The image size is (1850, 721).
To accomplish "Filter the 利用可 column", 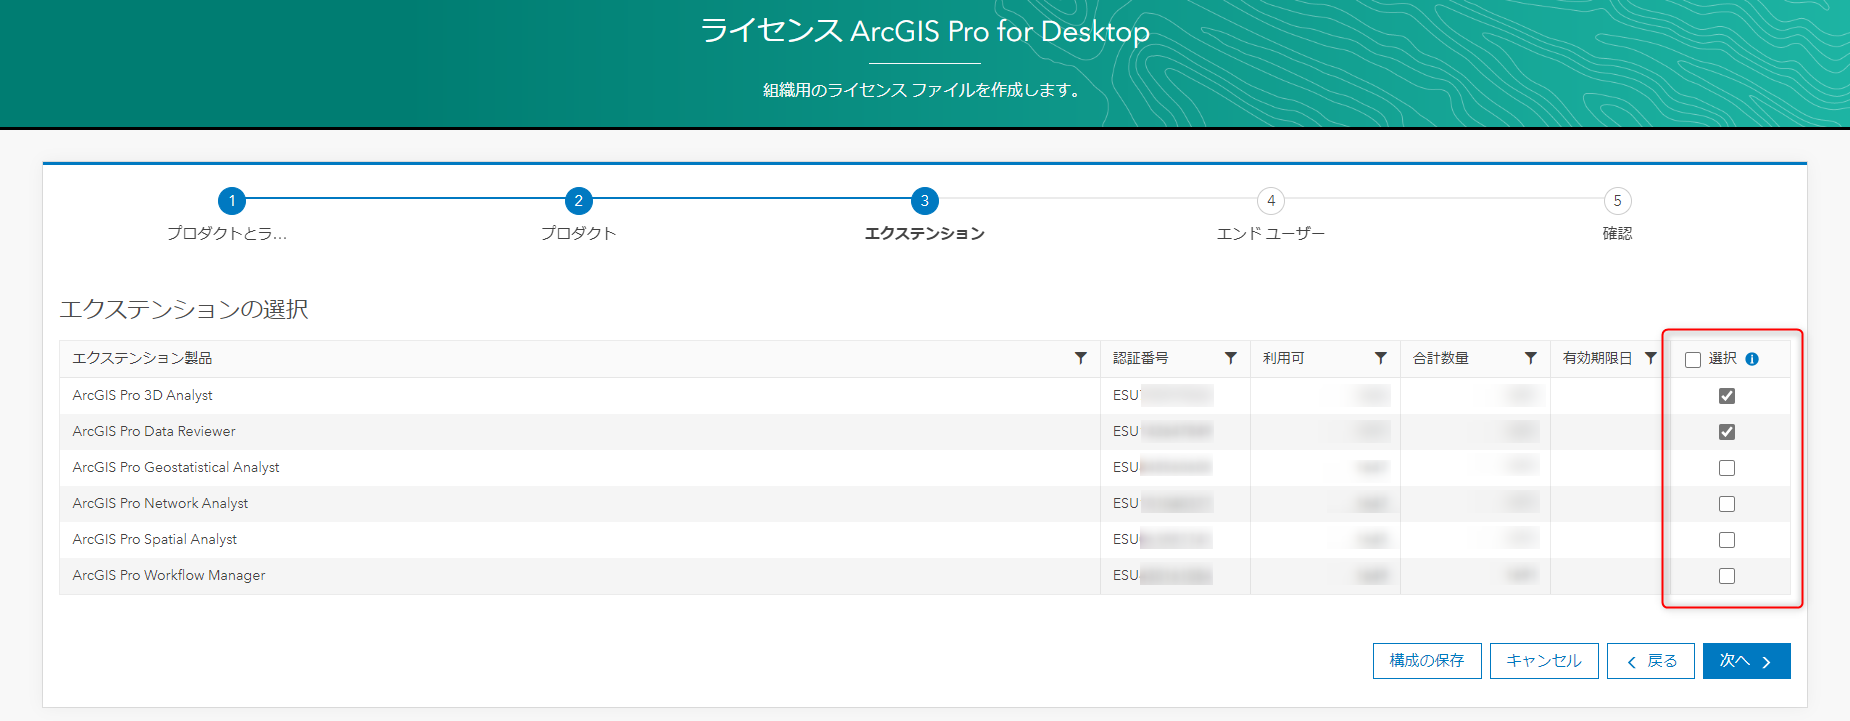I will [1380, 358].
